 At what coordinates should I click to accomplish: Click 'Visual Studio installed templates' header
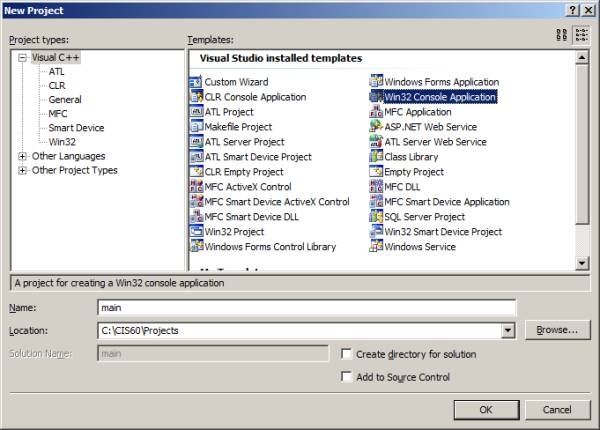point(280,58)
